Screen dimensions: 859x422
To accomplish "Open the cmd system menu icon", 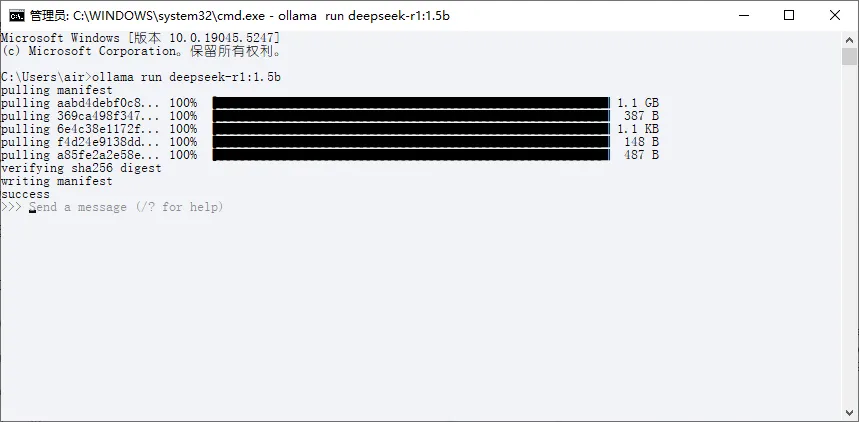I will point(16,15).
